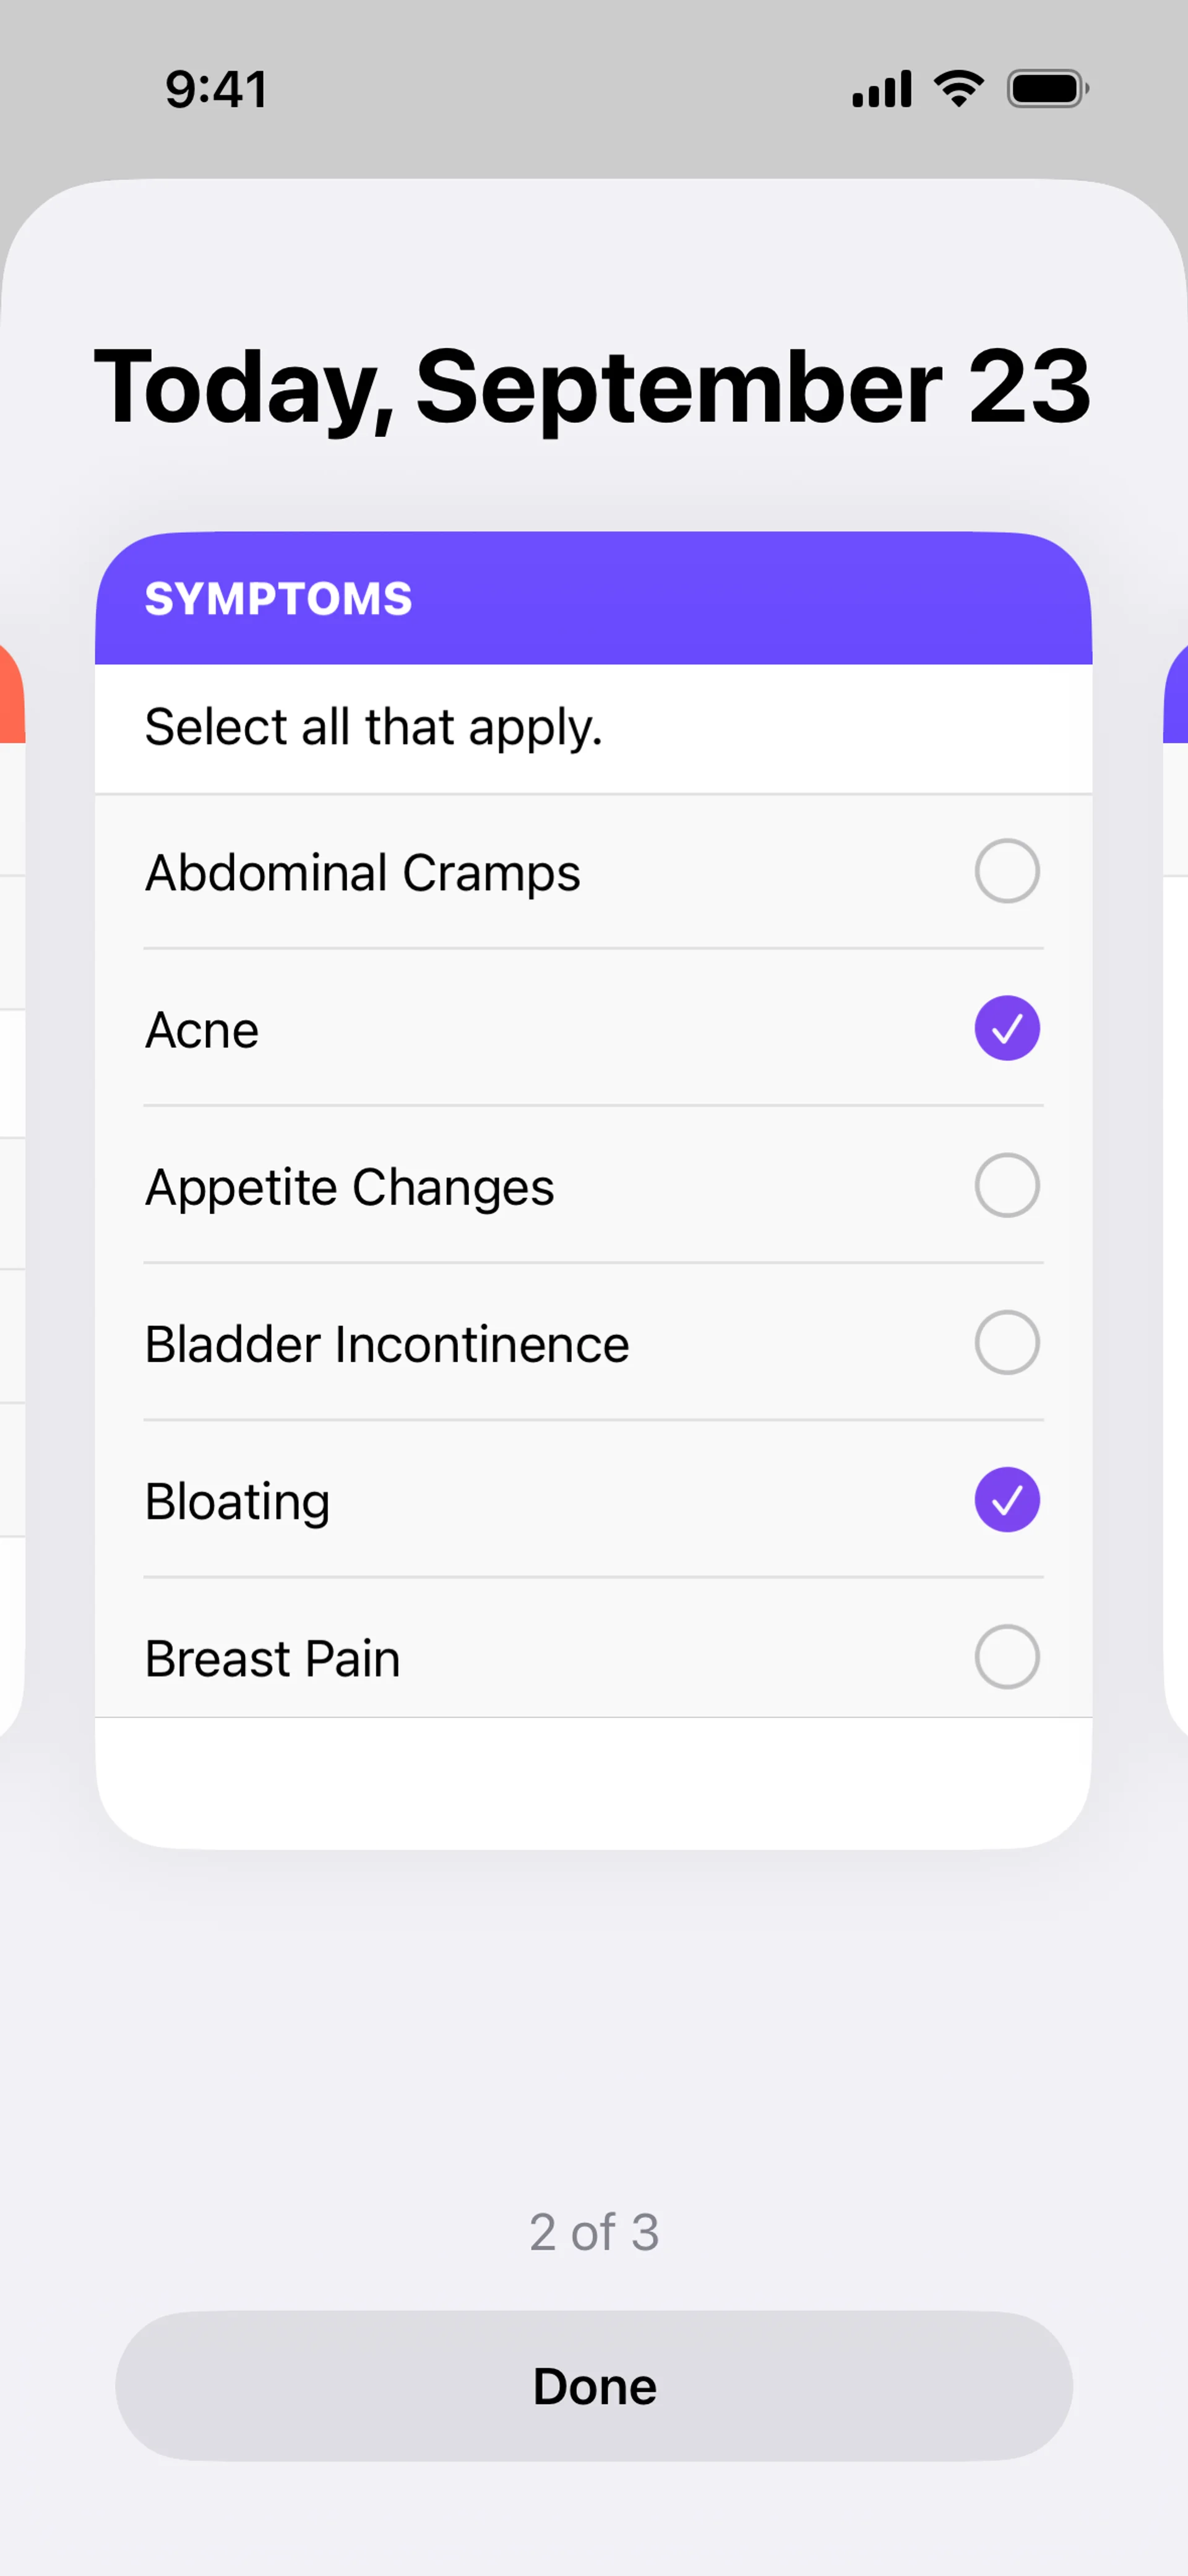The image size is (1188, 2576).
Task: Tap the Done button
Action: pos(594,2386)
